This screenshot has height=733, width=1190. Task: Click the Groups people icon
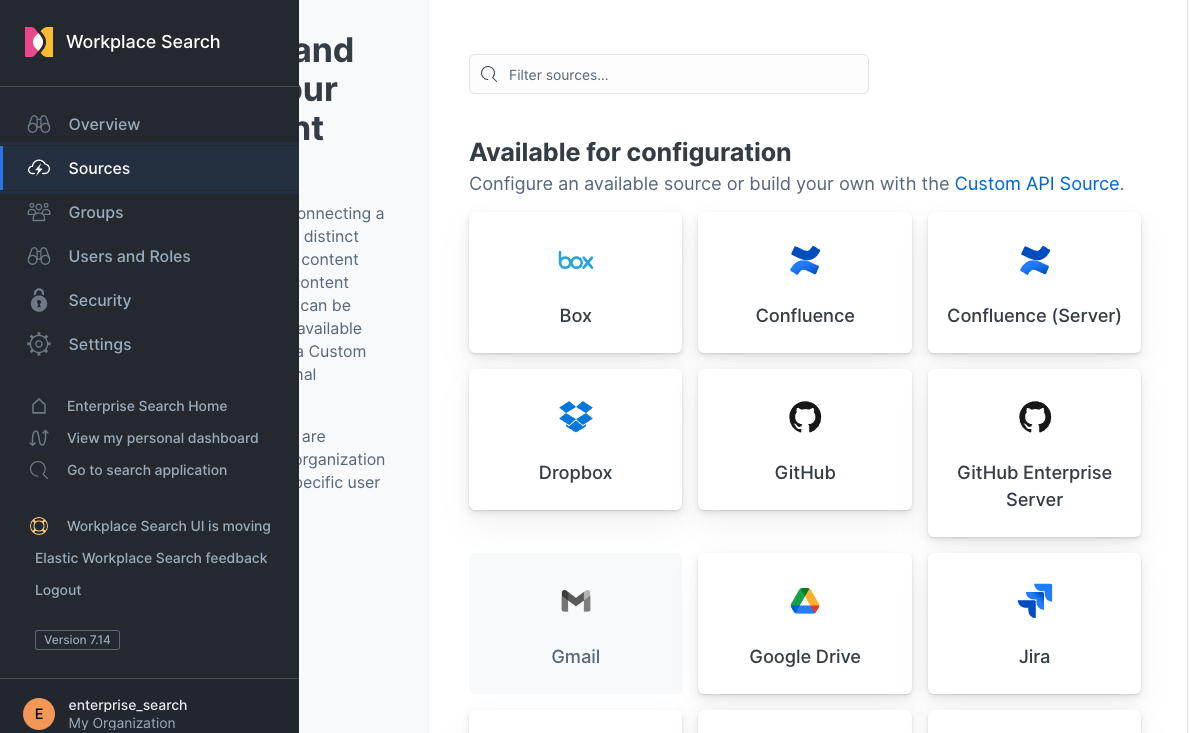38,212
